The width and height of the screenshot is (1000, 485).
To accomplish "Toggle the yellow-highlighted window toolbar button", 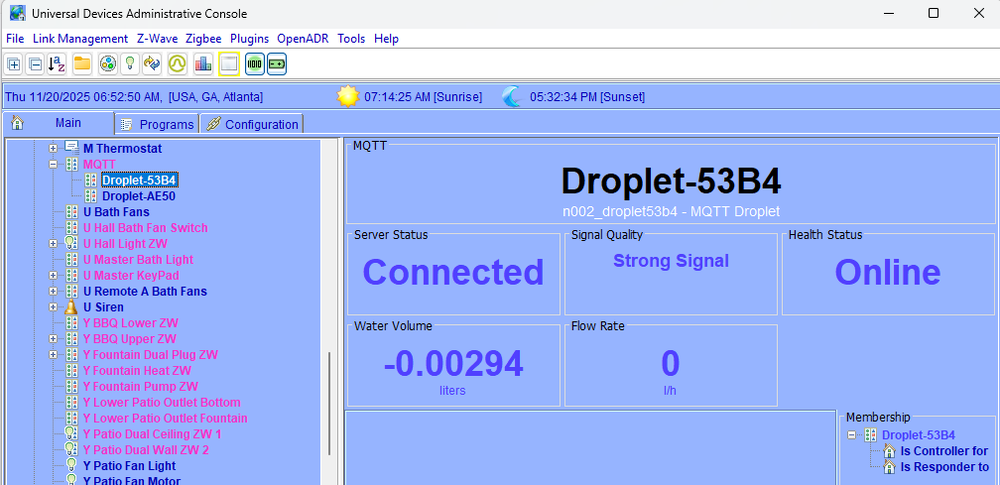I will click(x=229, y=64).
